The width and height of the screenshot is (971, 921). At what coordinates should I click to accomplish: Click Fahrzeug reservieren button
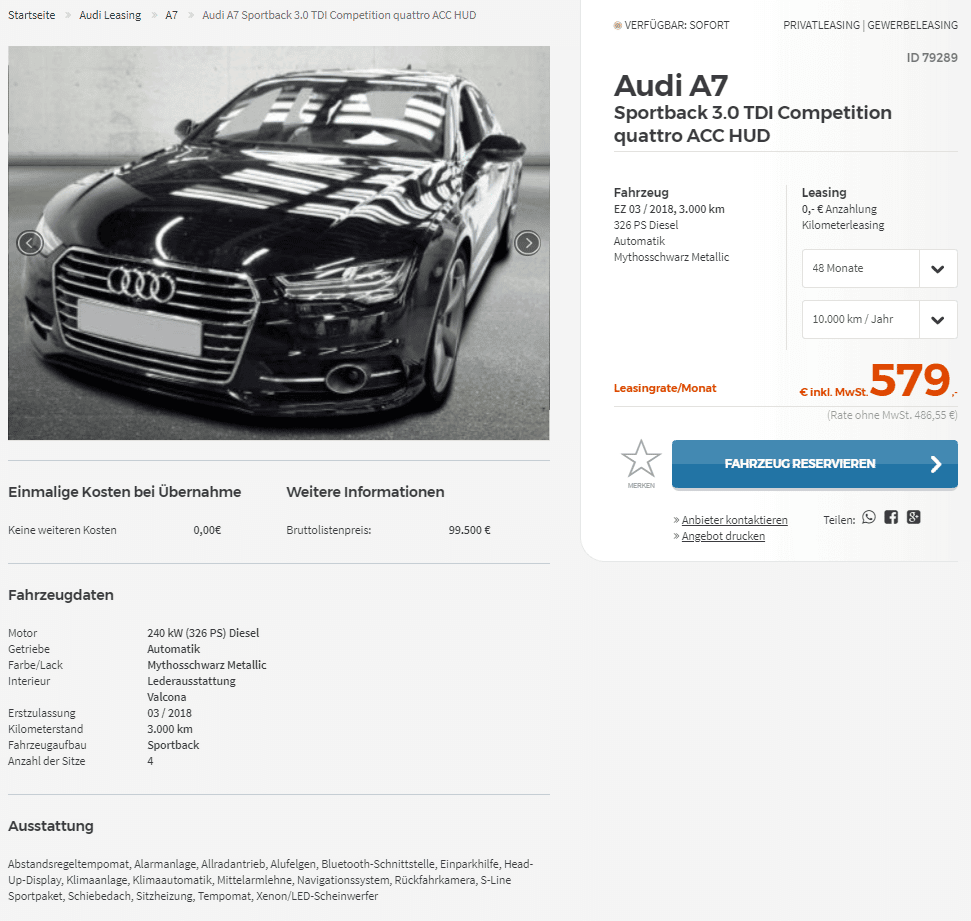[x=815, y=464]
